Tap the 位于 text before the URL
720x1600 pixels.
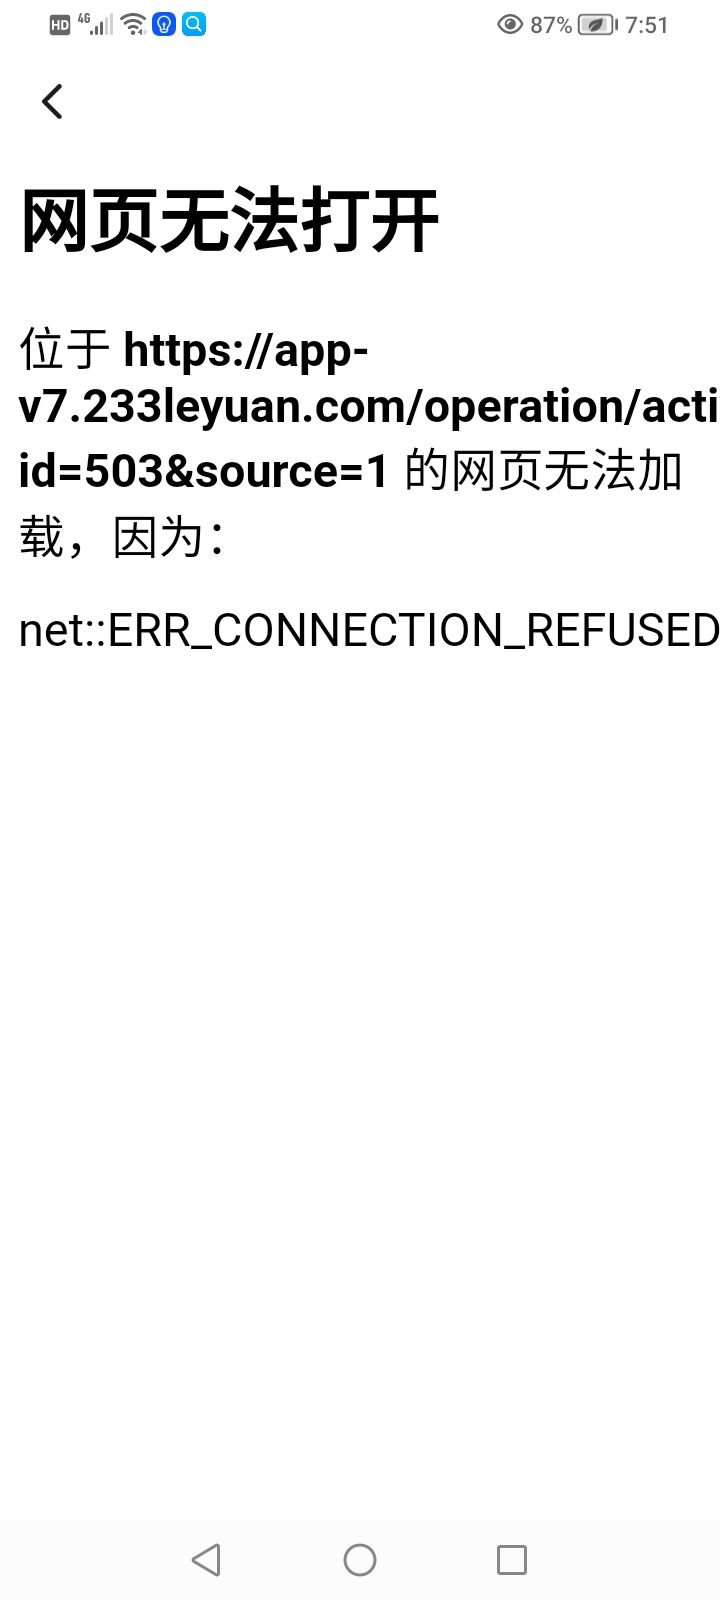65,349
